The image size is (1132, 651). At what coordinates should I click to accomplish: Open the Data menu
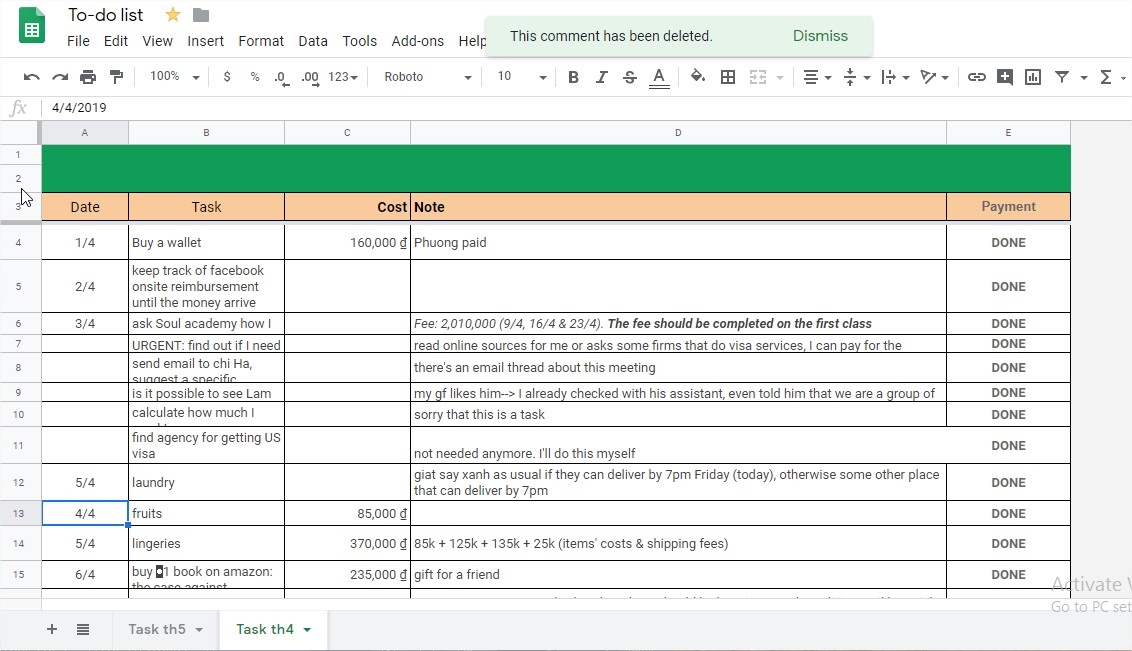[x=313, y=41]
